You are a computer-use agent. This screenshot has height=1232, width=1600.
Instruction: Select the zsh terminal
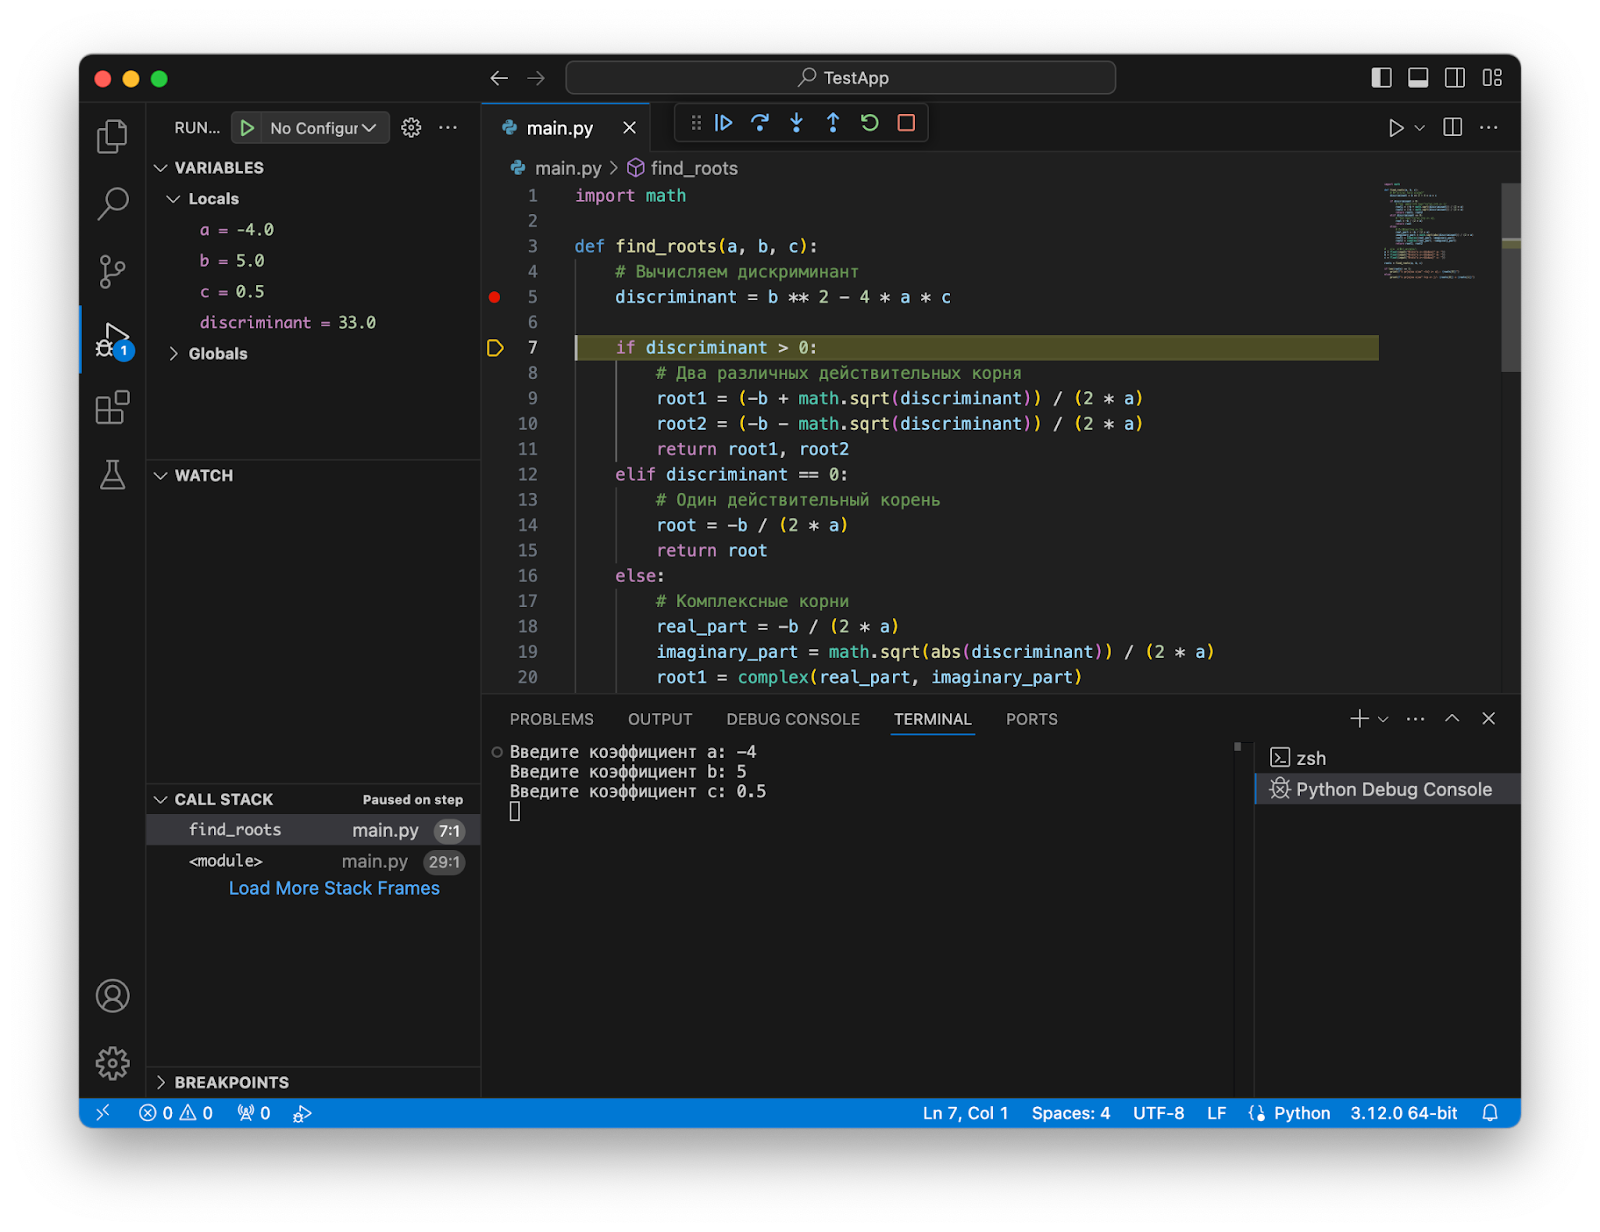1387,758
